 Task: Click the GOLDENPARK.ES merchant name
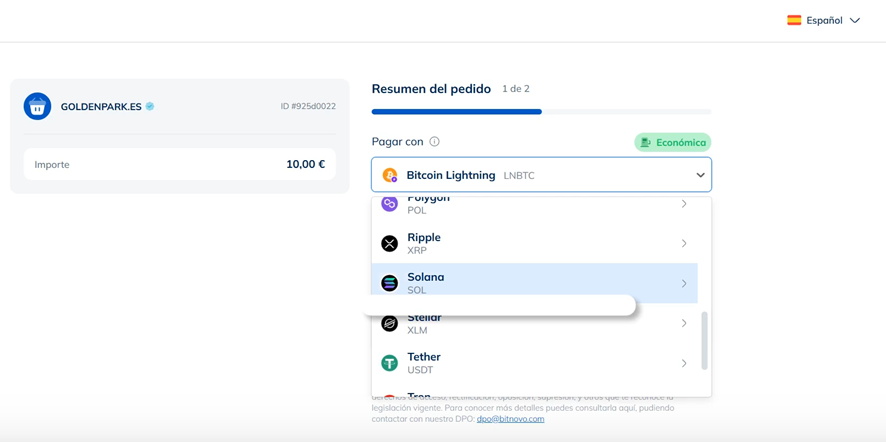[x=101, y=106]
